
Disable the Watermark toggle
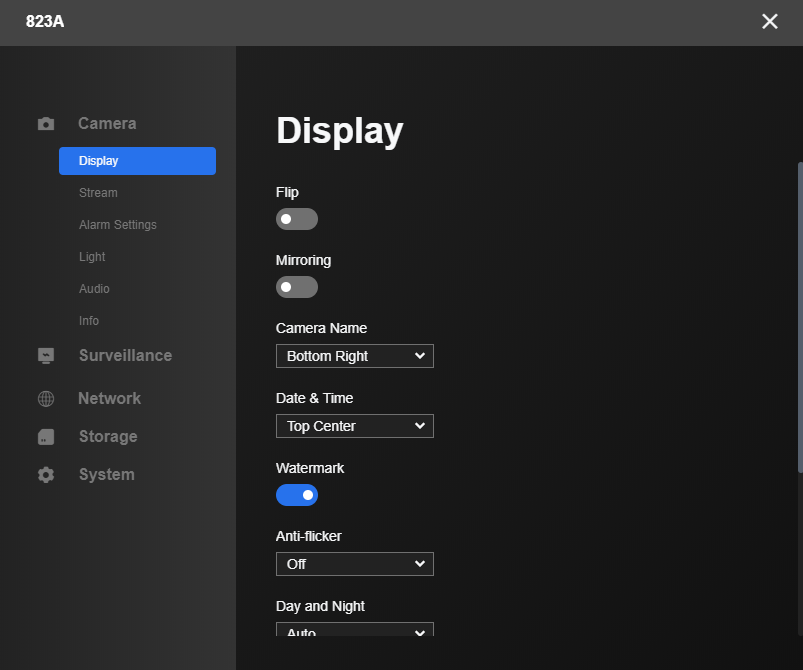coord(297,495)
